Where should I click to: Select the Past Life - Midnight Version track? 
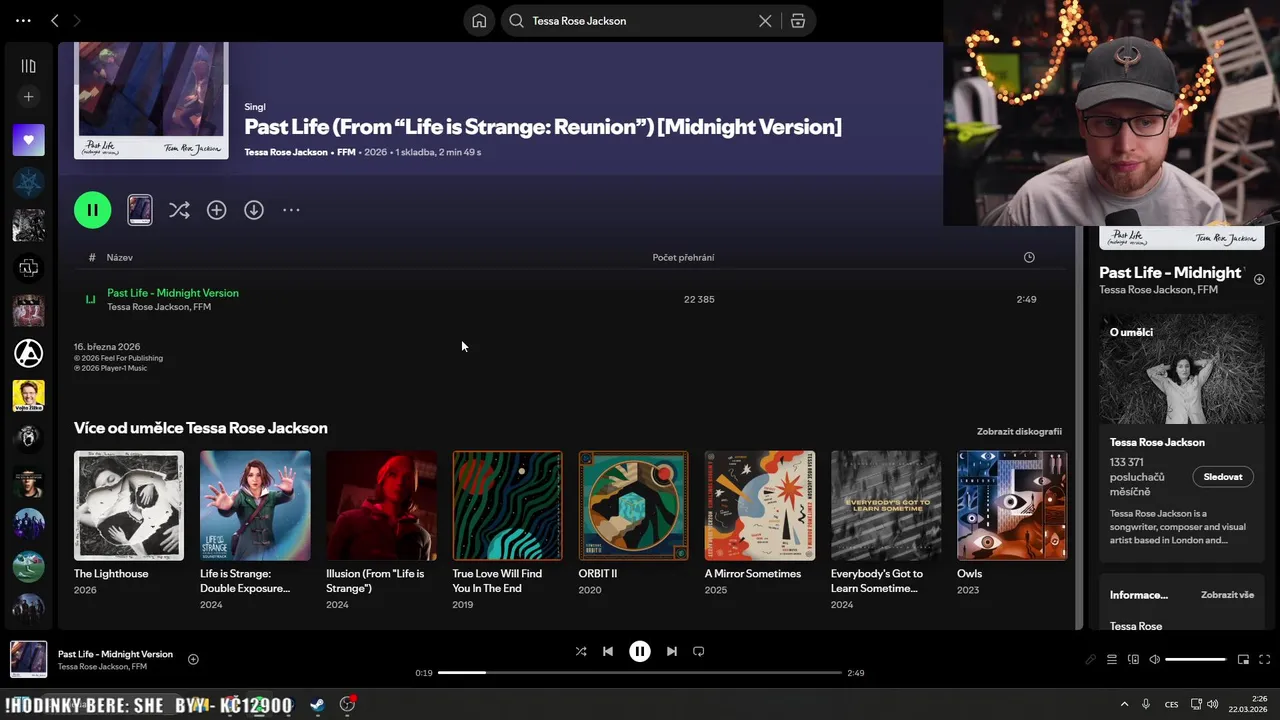173,293
